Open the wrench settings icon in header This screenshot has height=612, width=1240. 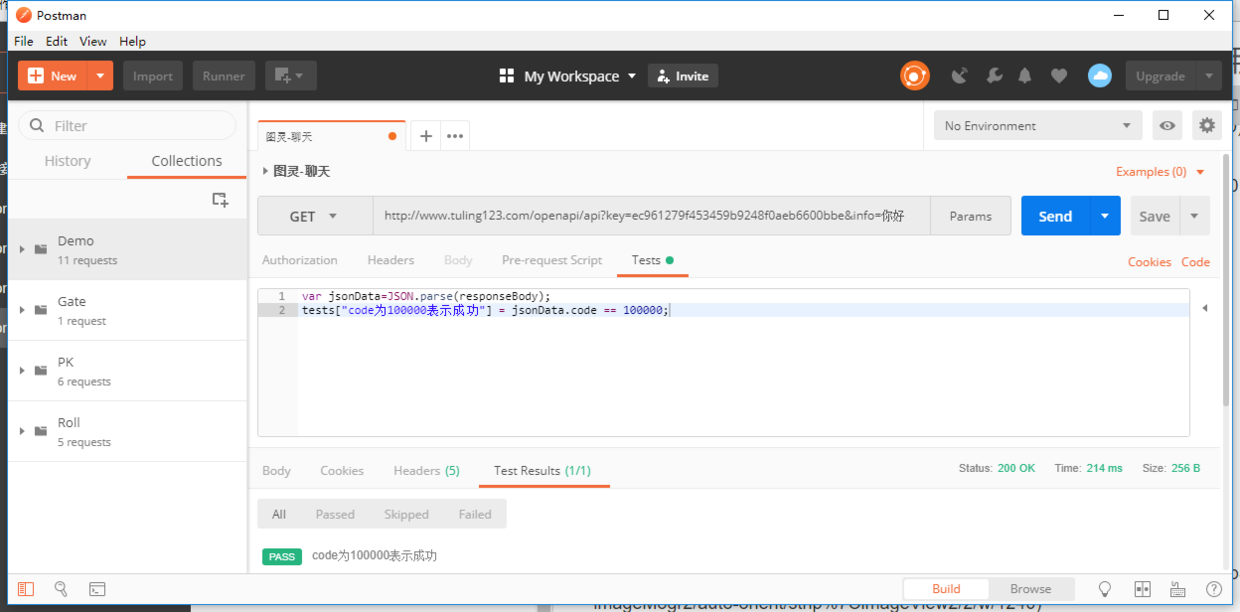tap(994, 76)
